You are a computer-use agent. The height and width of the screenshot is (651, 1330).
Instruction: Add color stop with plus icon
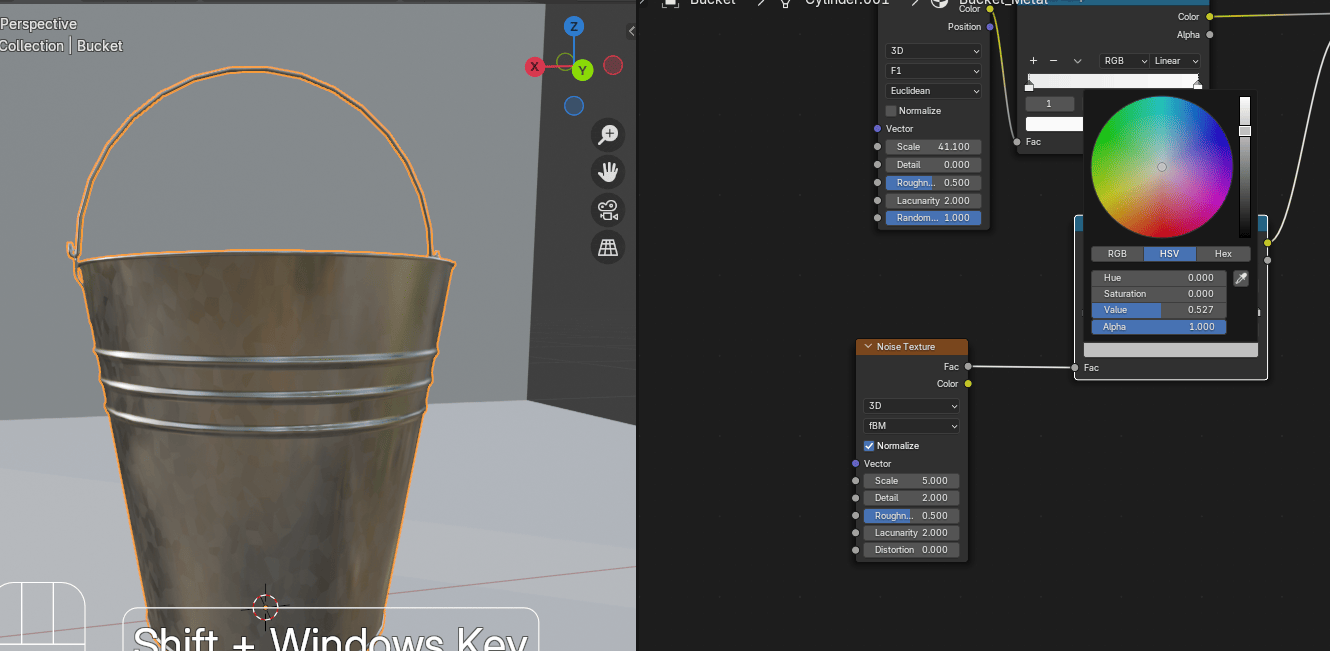1034,61
